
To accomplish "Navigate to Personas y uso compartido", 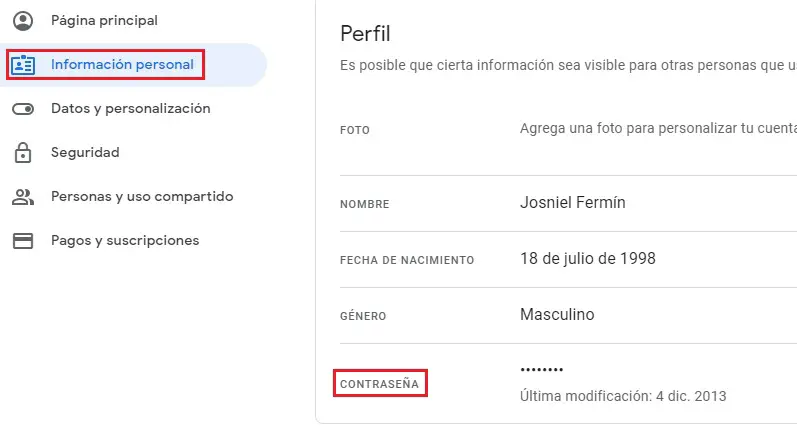I will 142,197.
